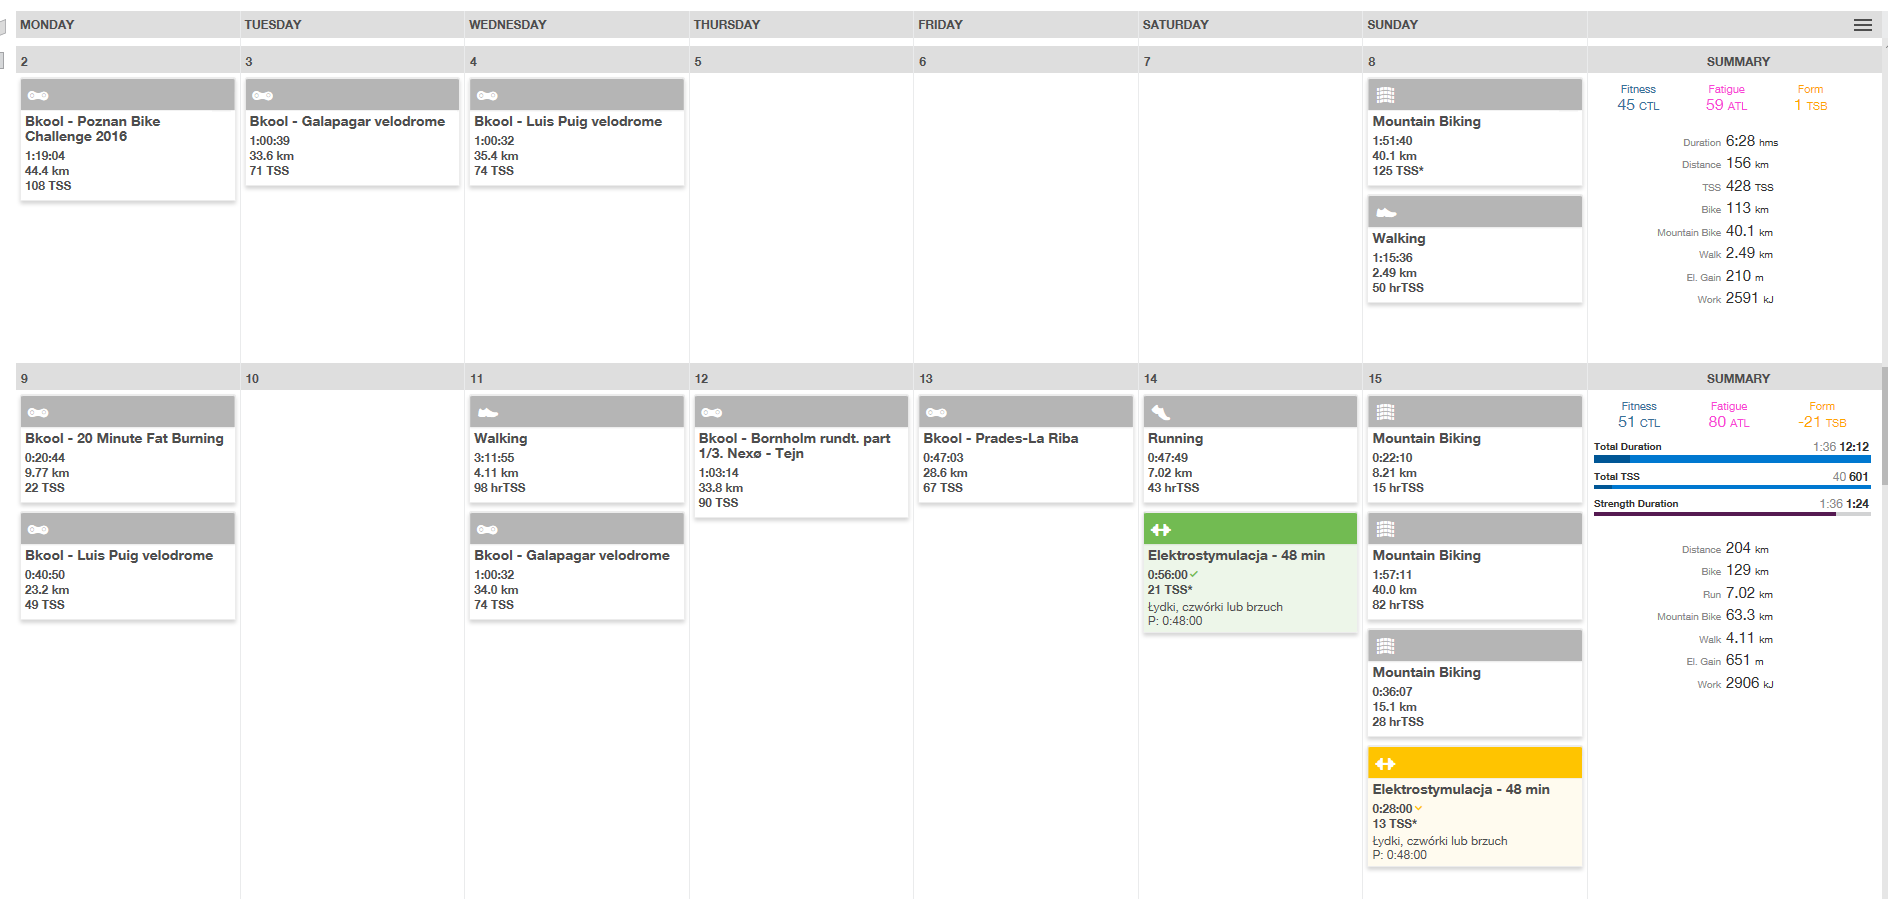Click yellow chevron beside 0:28:00 duration
This screenshot has width=1888, height=899.
1419,809
